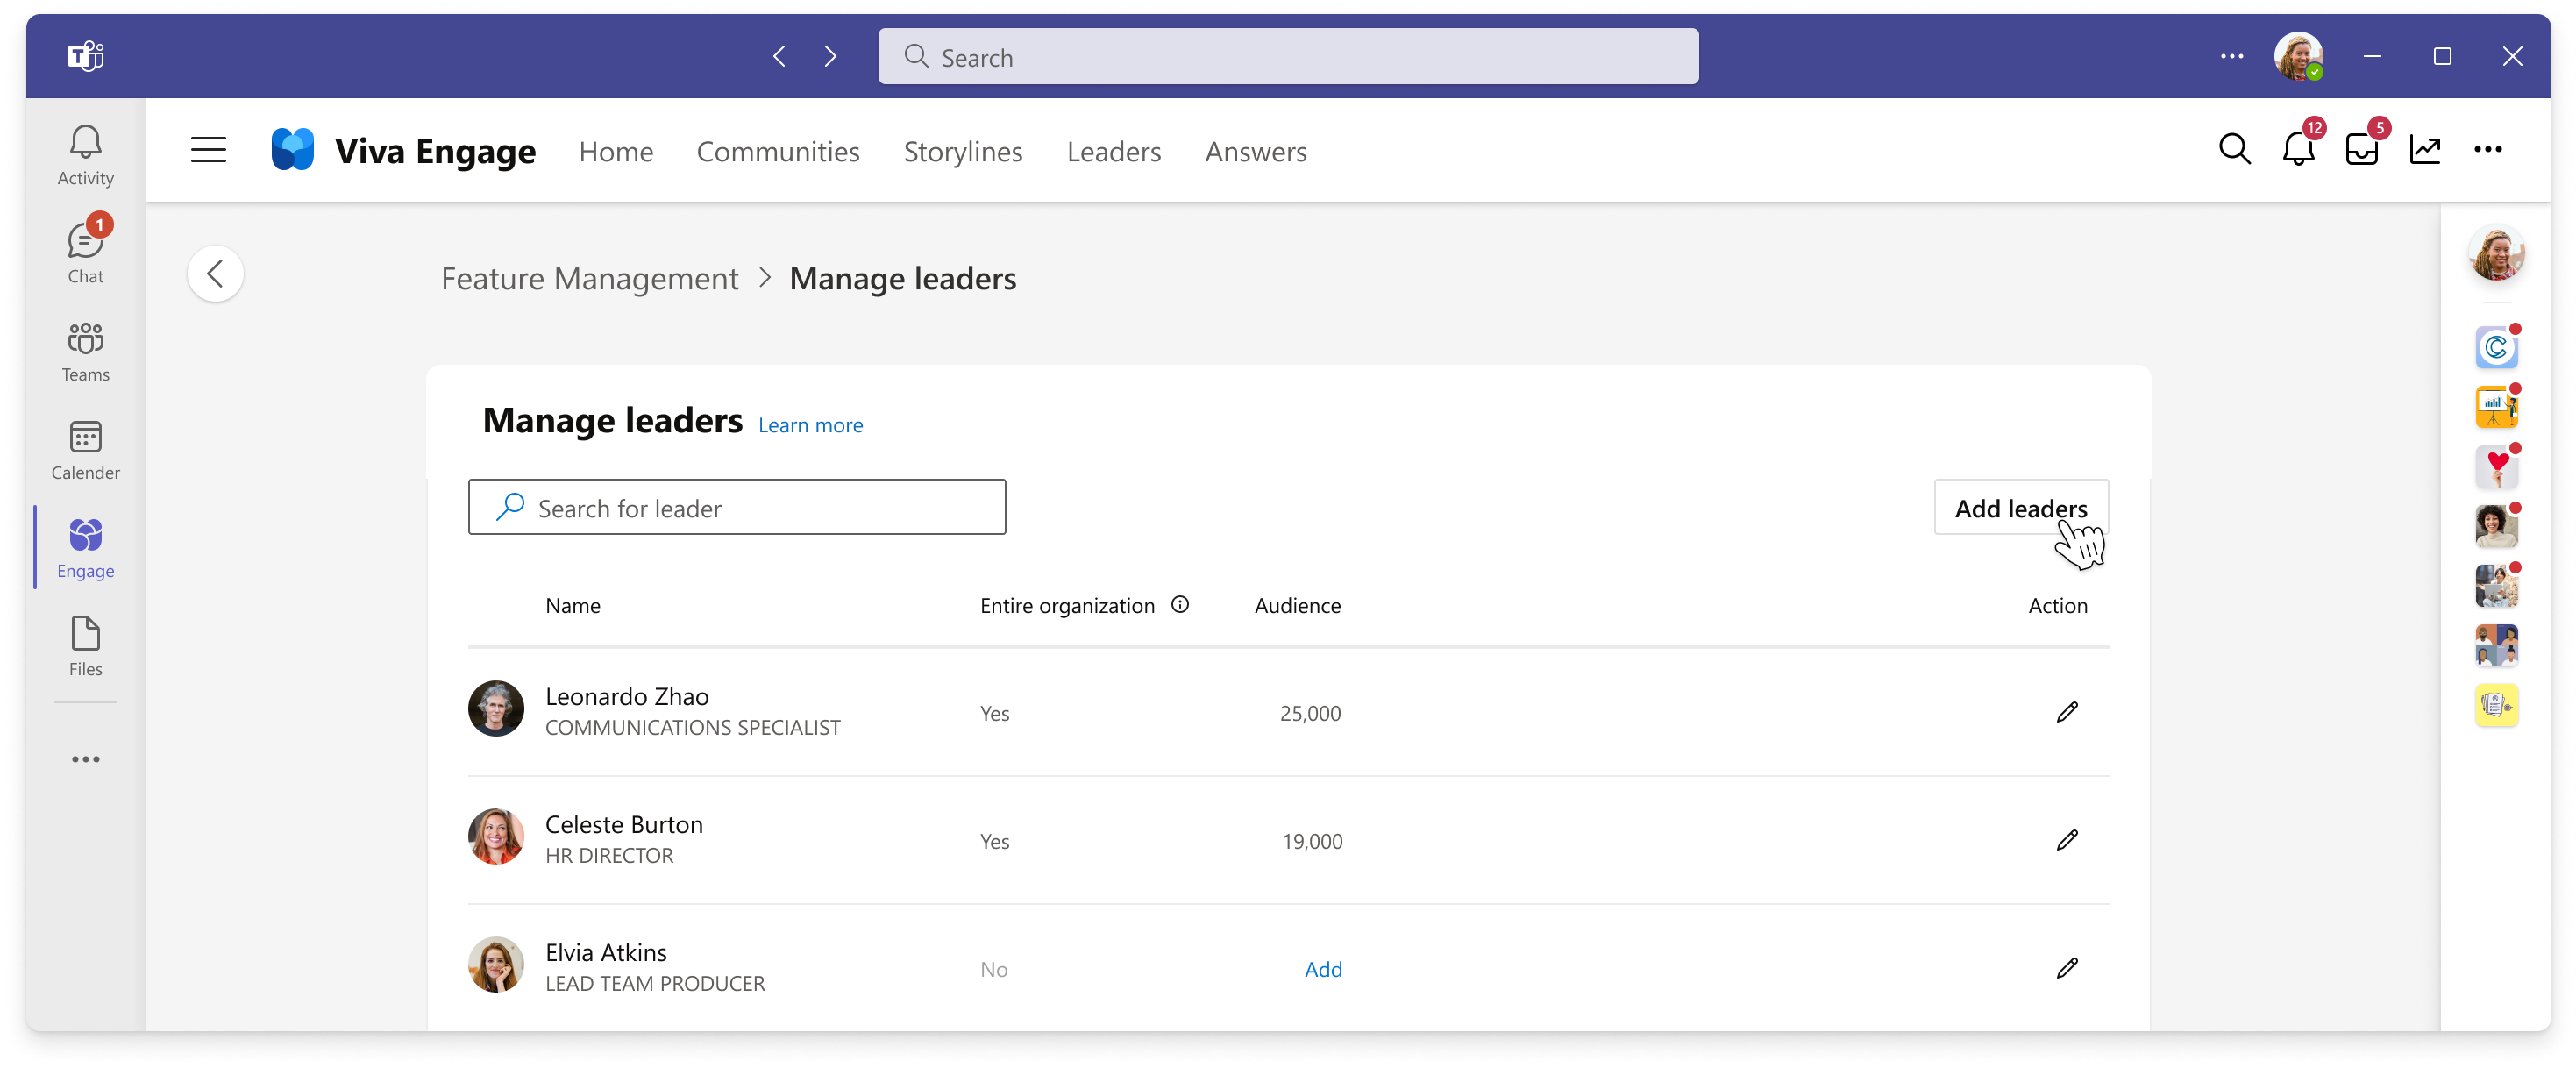The image size is (2576, 1068).
Task: Edit Elvia Atkins with pencil icon
Action: (2067, 968)
